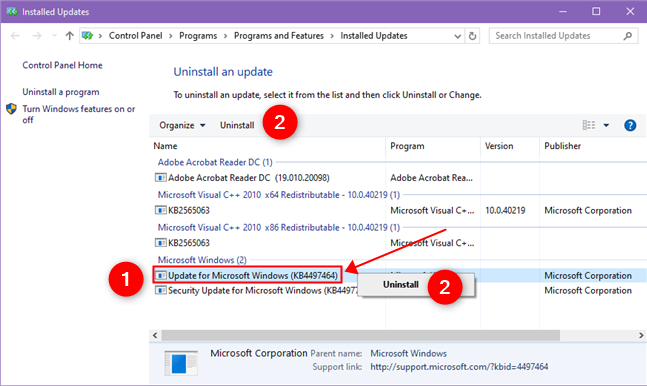This screenshot has height=386, width=647.
Task: Click the horizontal scrollbar thumb
Action: [x=361, y=335]
